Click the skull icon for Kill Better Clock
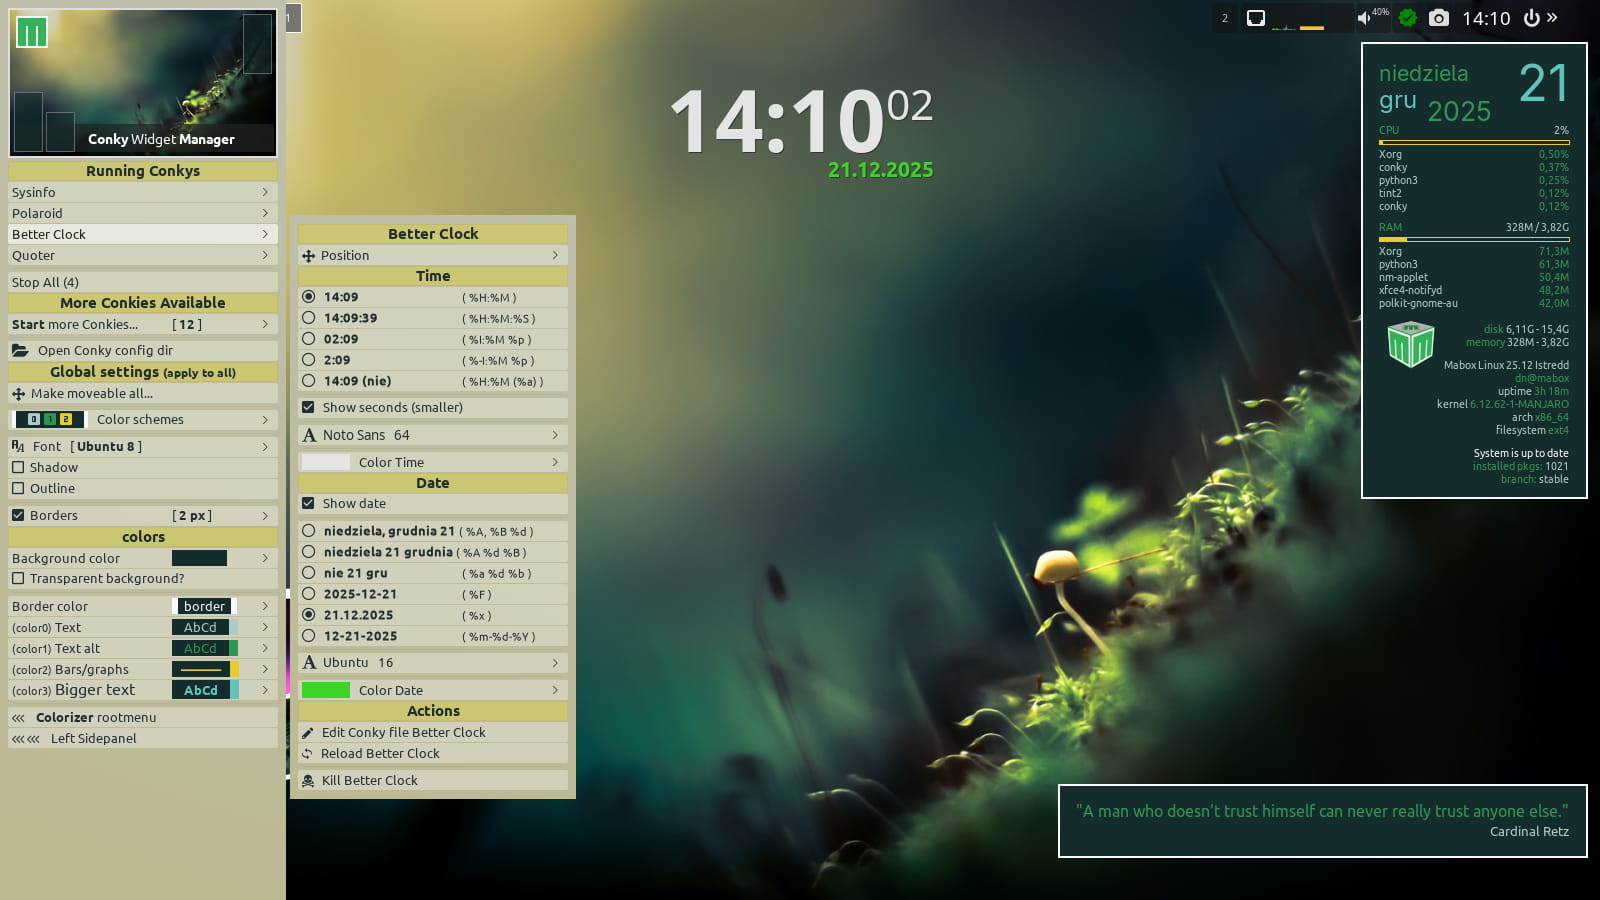The image size is (1600, 900). pos(308,781)
